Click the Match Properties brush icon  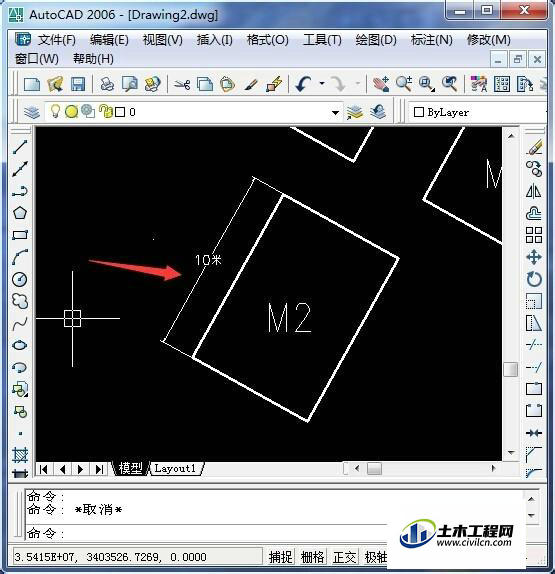tap(251, 84)
